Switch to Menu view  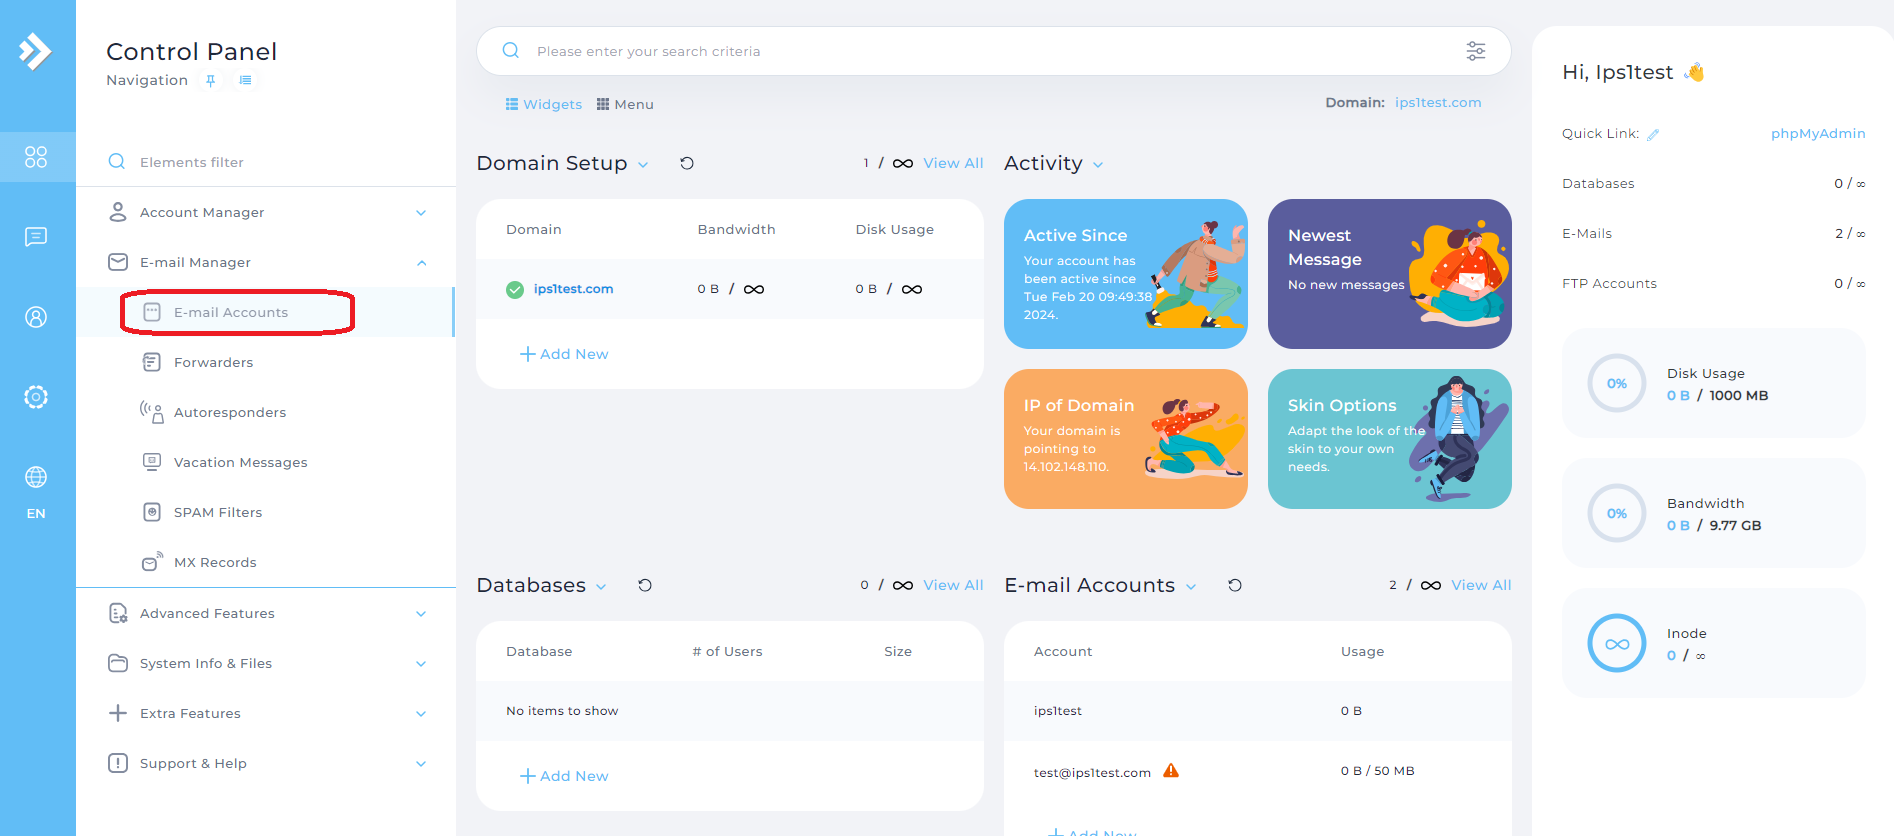(x=625, y=104)
